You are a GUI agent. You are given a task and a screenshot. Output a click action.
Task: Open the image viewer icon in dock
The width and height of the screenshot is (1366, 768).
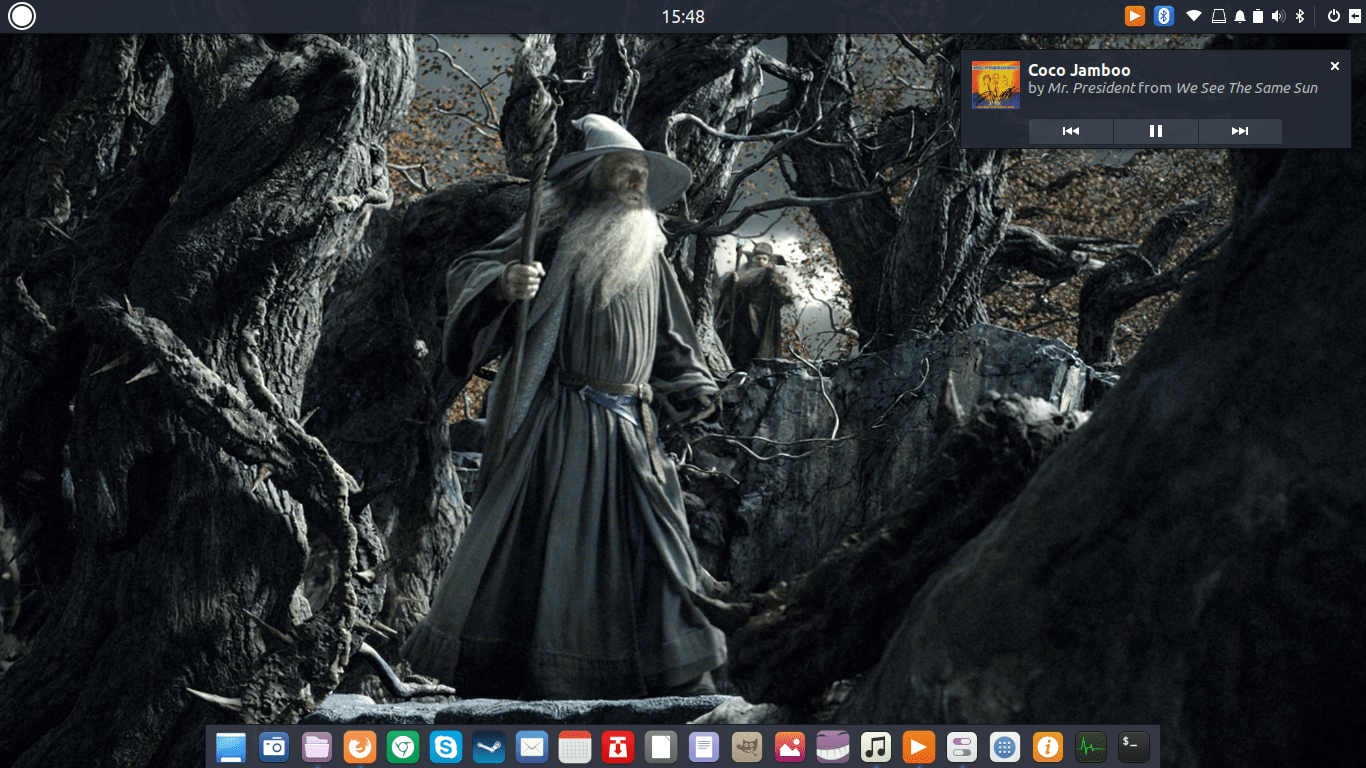(790, 747)
